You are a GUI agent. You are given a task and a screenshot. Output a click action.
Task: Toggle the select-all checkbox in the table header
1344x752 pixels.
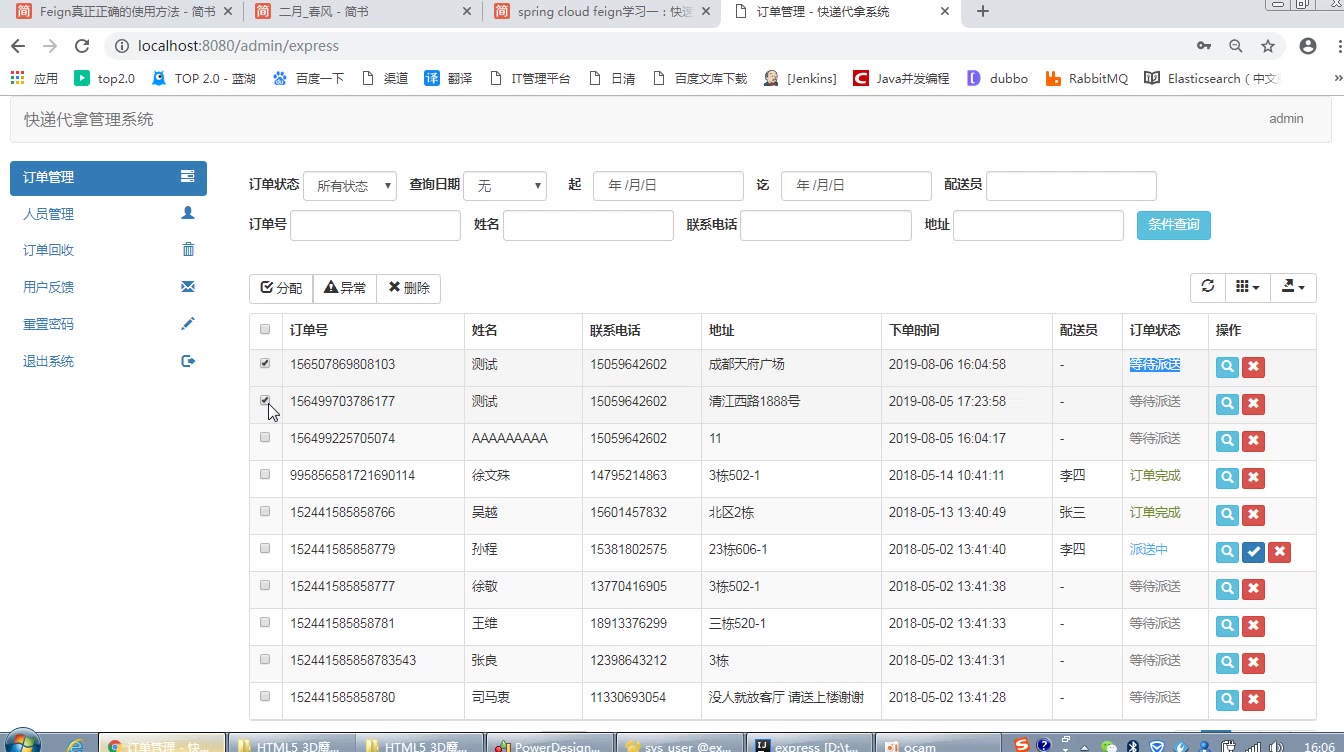(x=265, y=329)
